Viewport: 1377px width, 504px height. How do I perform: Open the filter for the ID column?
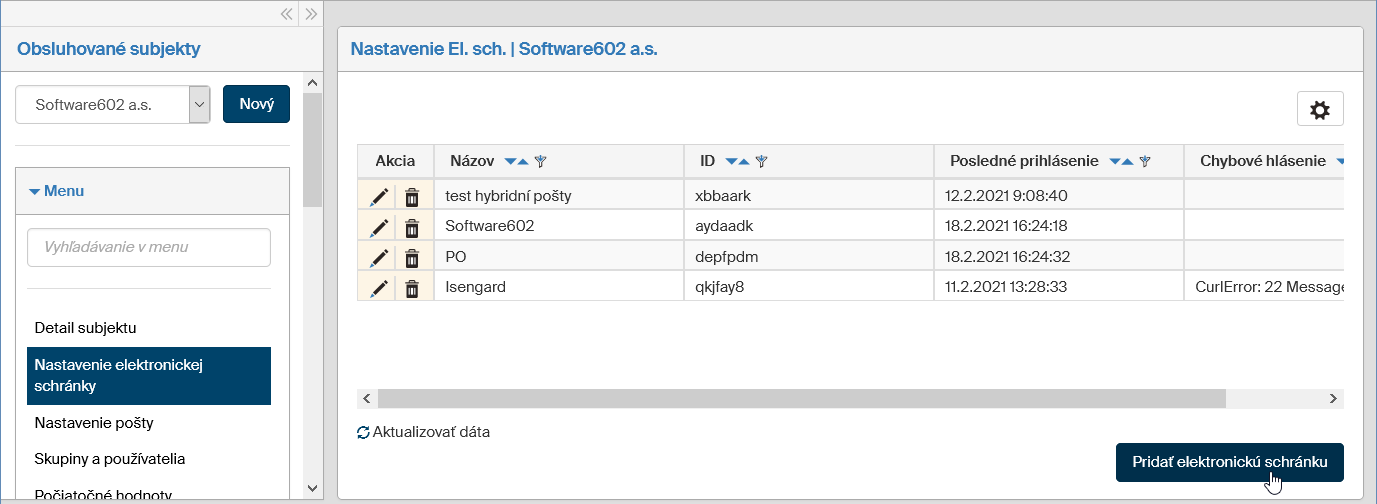[x=761, y=161]
